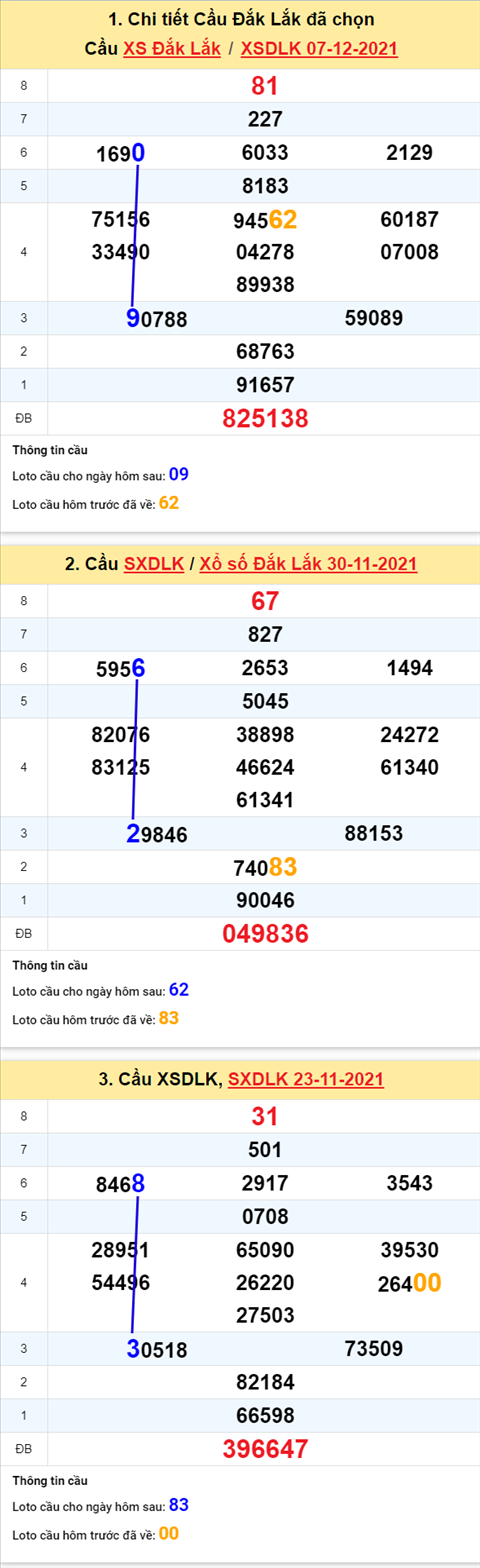Image resolution: width=480 pixels, height=1568 pixels.
Task: Select number 59089
Action: click(x=373, y=319)
